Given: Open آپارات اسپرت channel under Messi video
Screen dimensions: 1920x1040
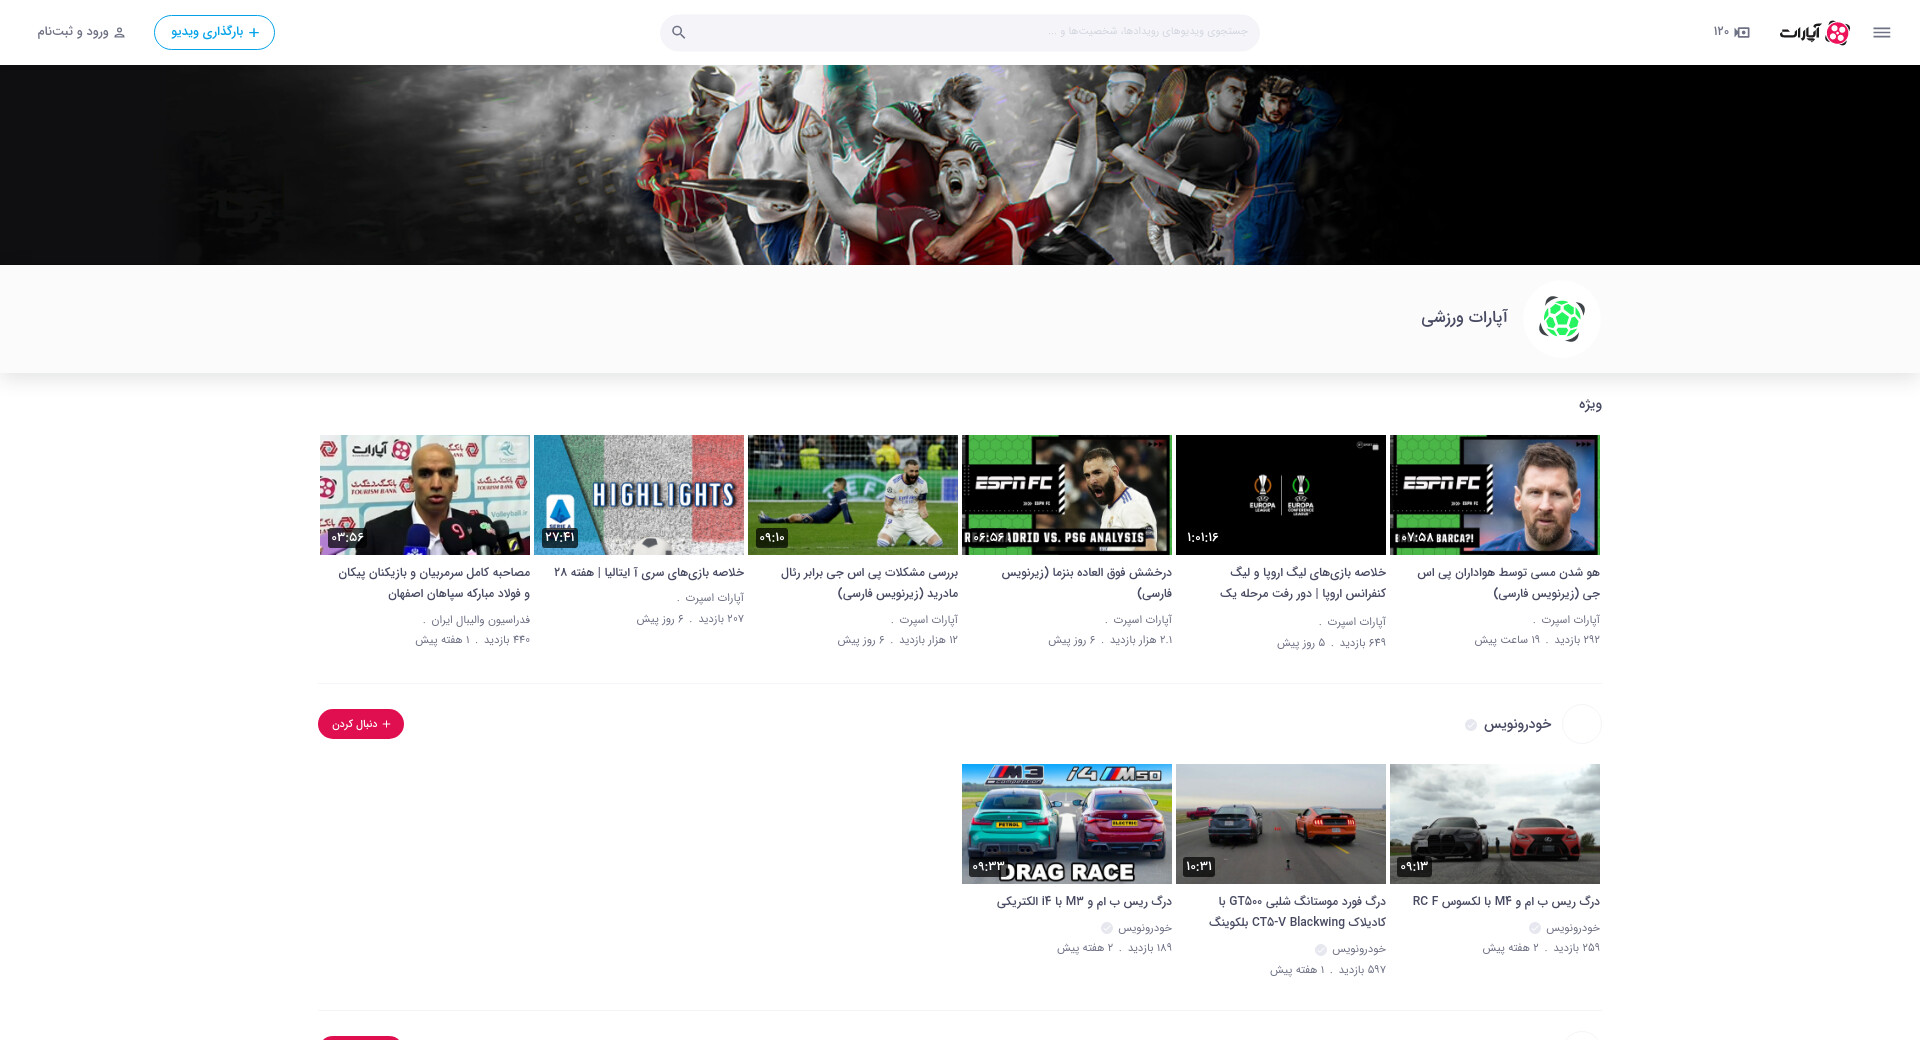Looking at the screenshot, I should point(1570,620).
